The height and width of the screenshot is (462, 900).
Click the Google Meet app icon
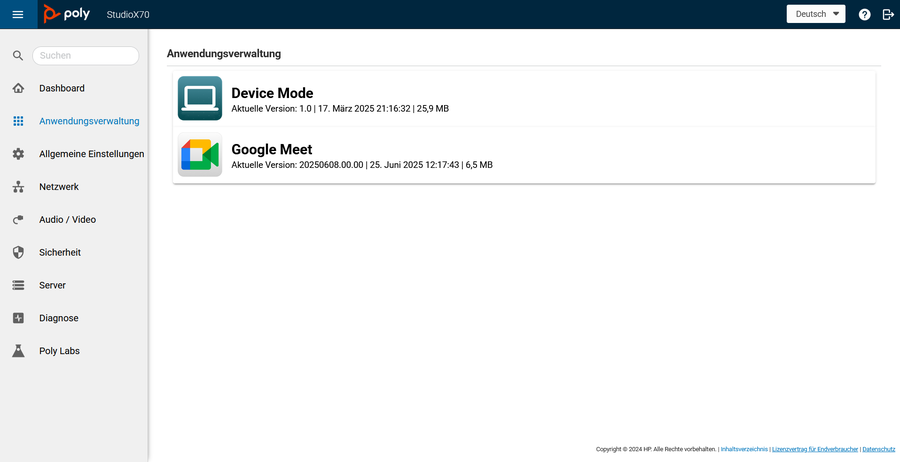click(x=200, y=156)
